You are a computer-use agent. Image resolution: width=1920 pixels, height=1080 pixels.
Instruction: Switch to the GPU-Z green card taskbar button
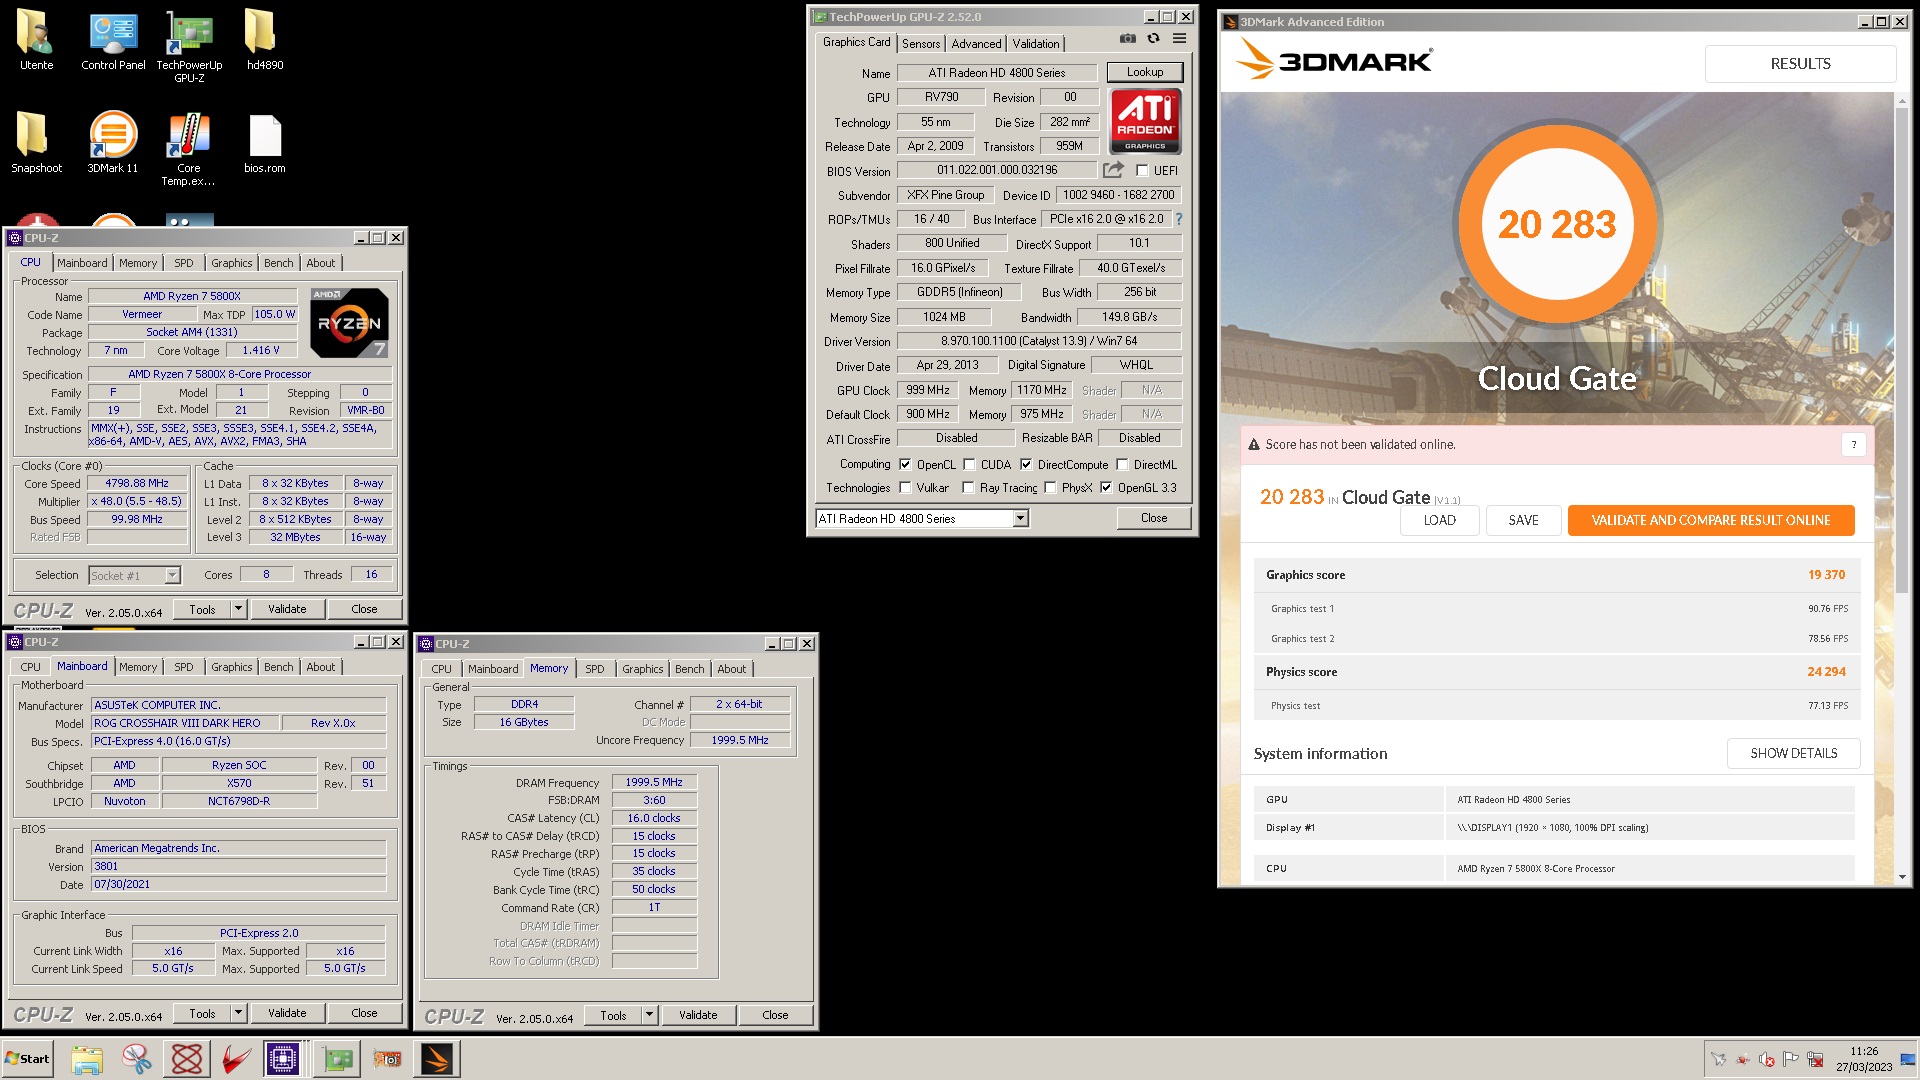[x=338, y=1059]
